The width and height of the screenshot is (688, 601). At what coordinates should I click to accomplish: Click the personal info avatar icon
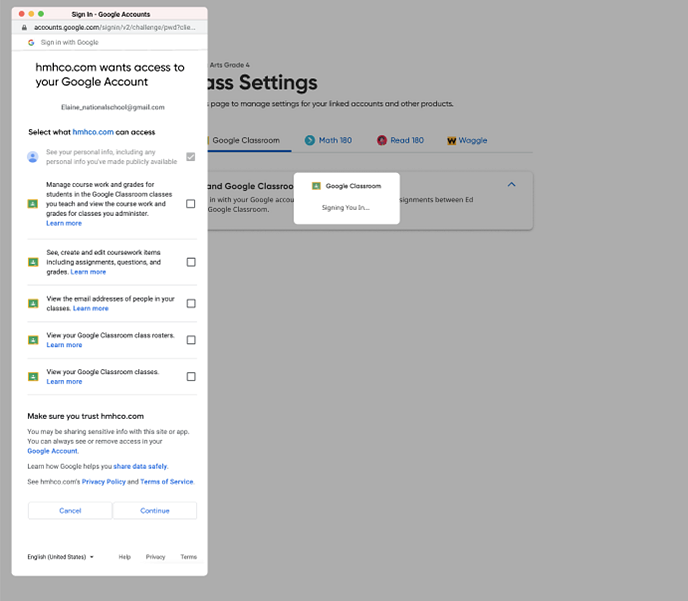pos(32,157)
